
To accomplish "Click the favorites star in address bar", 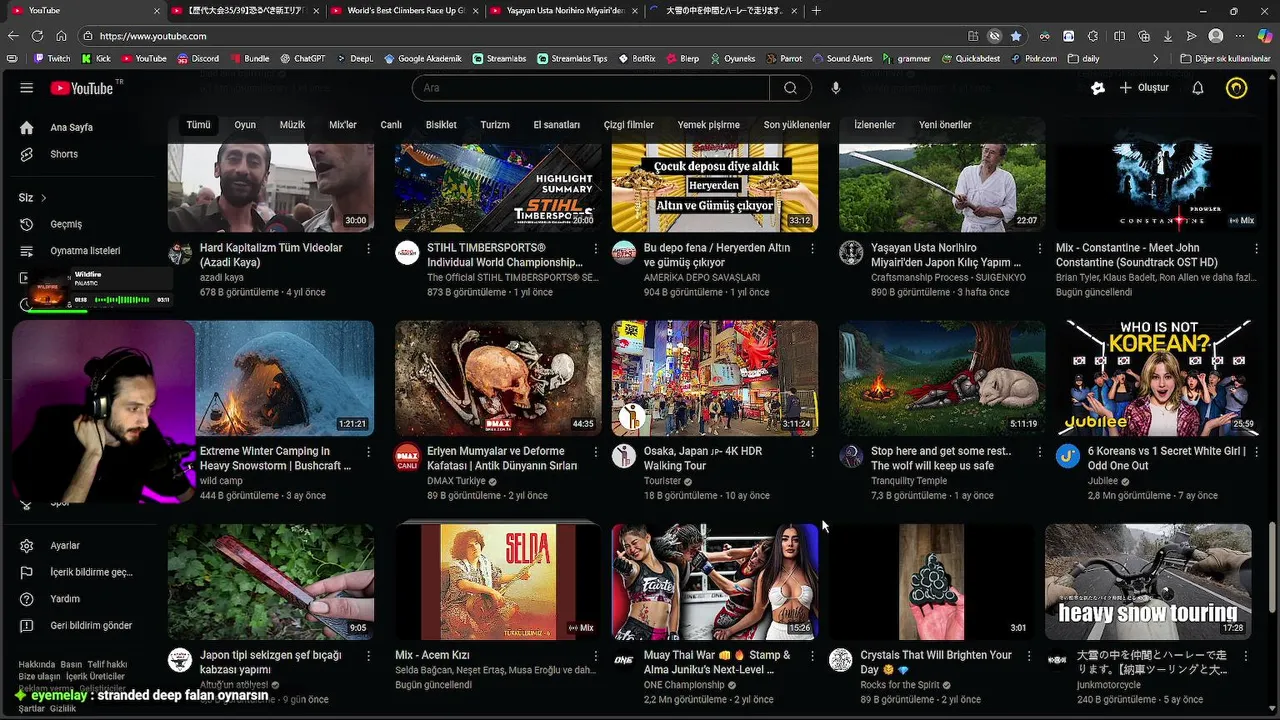I will (1016, 36).
